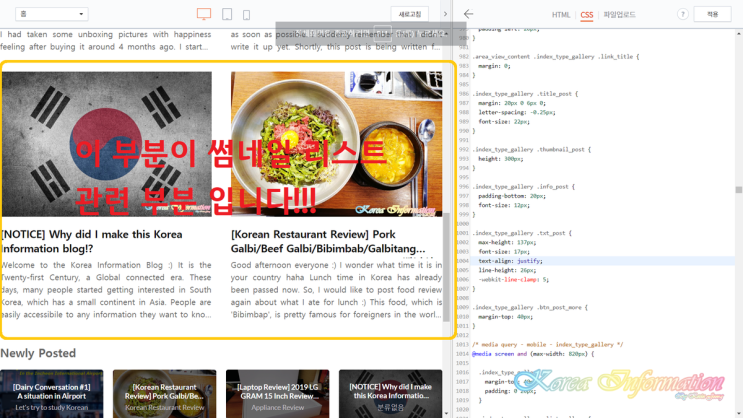Click the 'Newly Posted' heading
This screenshot has height=418, width=743.
tap(38, 353)
